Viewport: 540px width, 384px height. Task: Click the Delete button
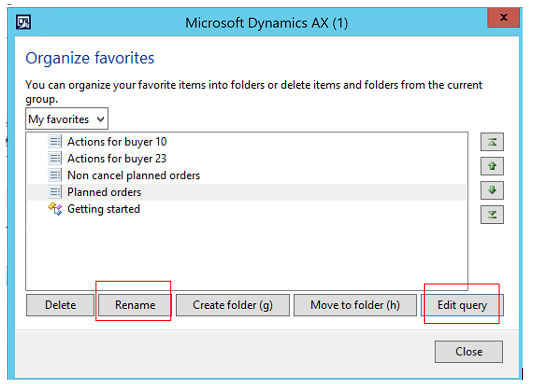[x=60, y=305]
